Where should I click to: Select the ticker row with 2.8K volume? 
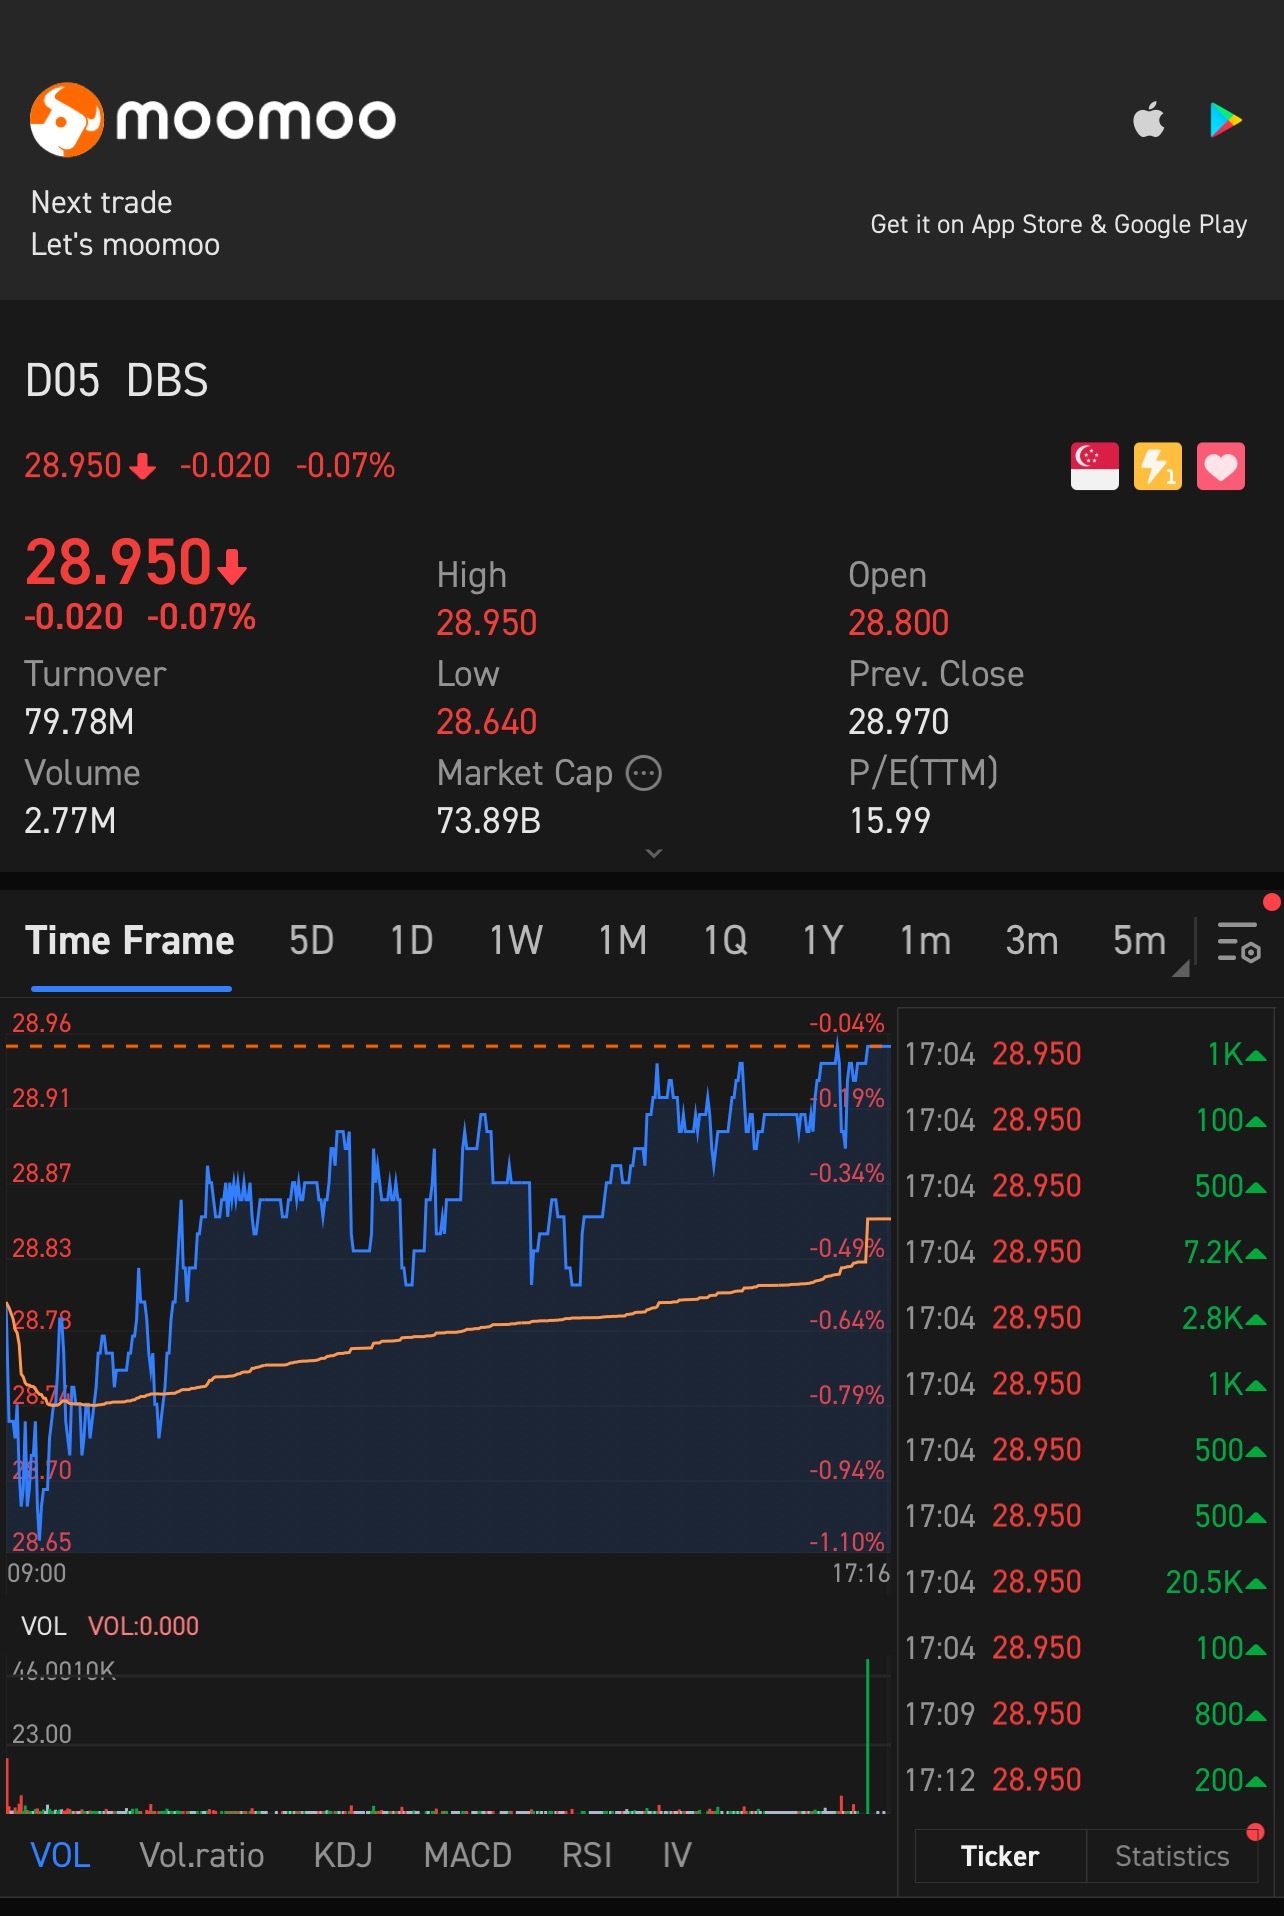coord(1086,1317)
